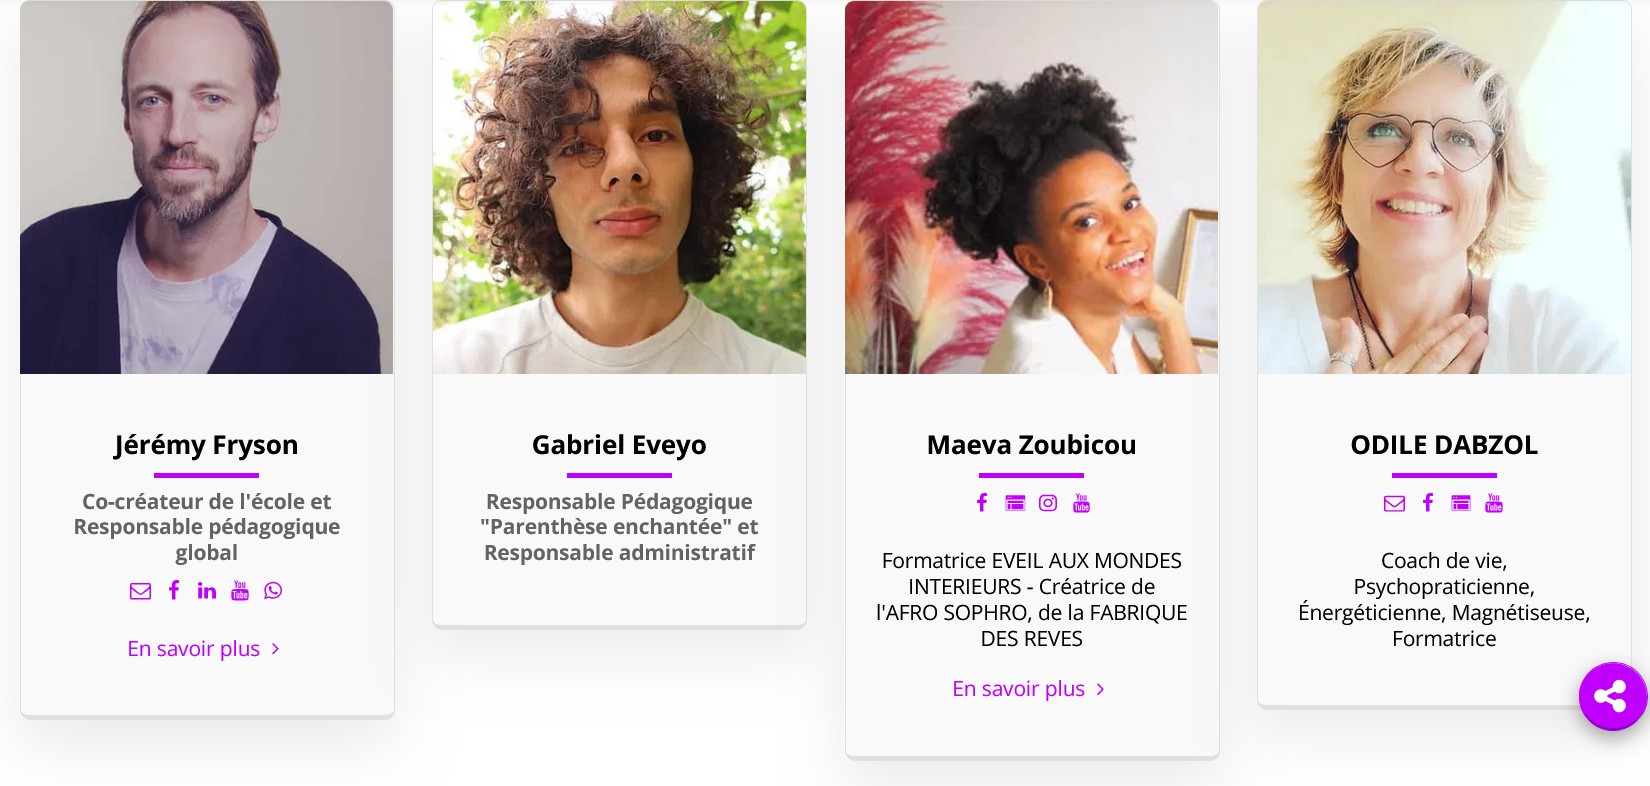
Task: Visit Jérémy Fryson's Facebook page icon
Action: click(174, 590)
